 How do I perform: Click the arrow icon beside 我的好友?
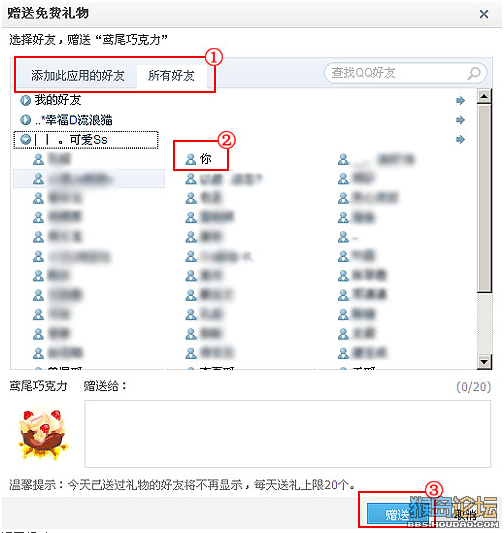coord(460,100)
